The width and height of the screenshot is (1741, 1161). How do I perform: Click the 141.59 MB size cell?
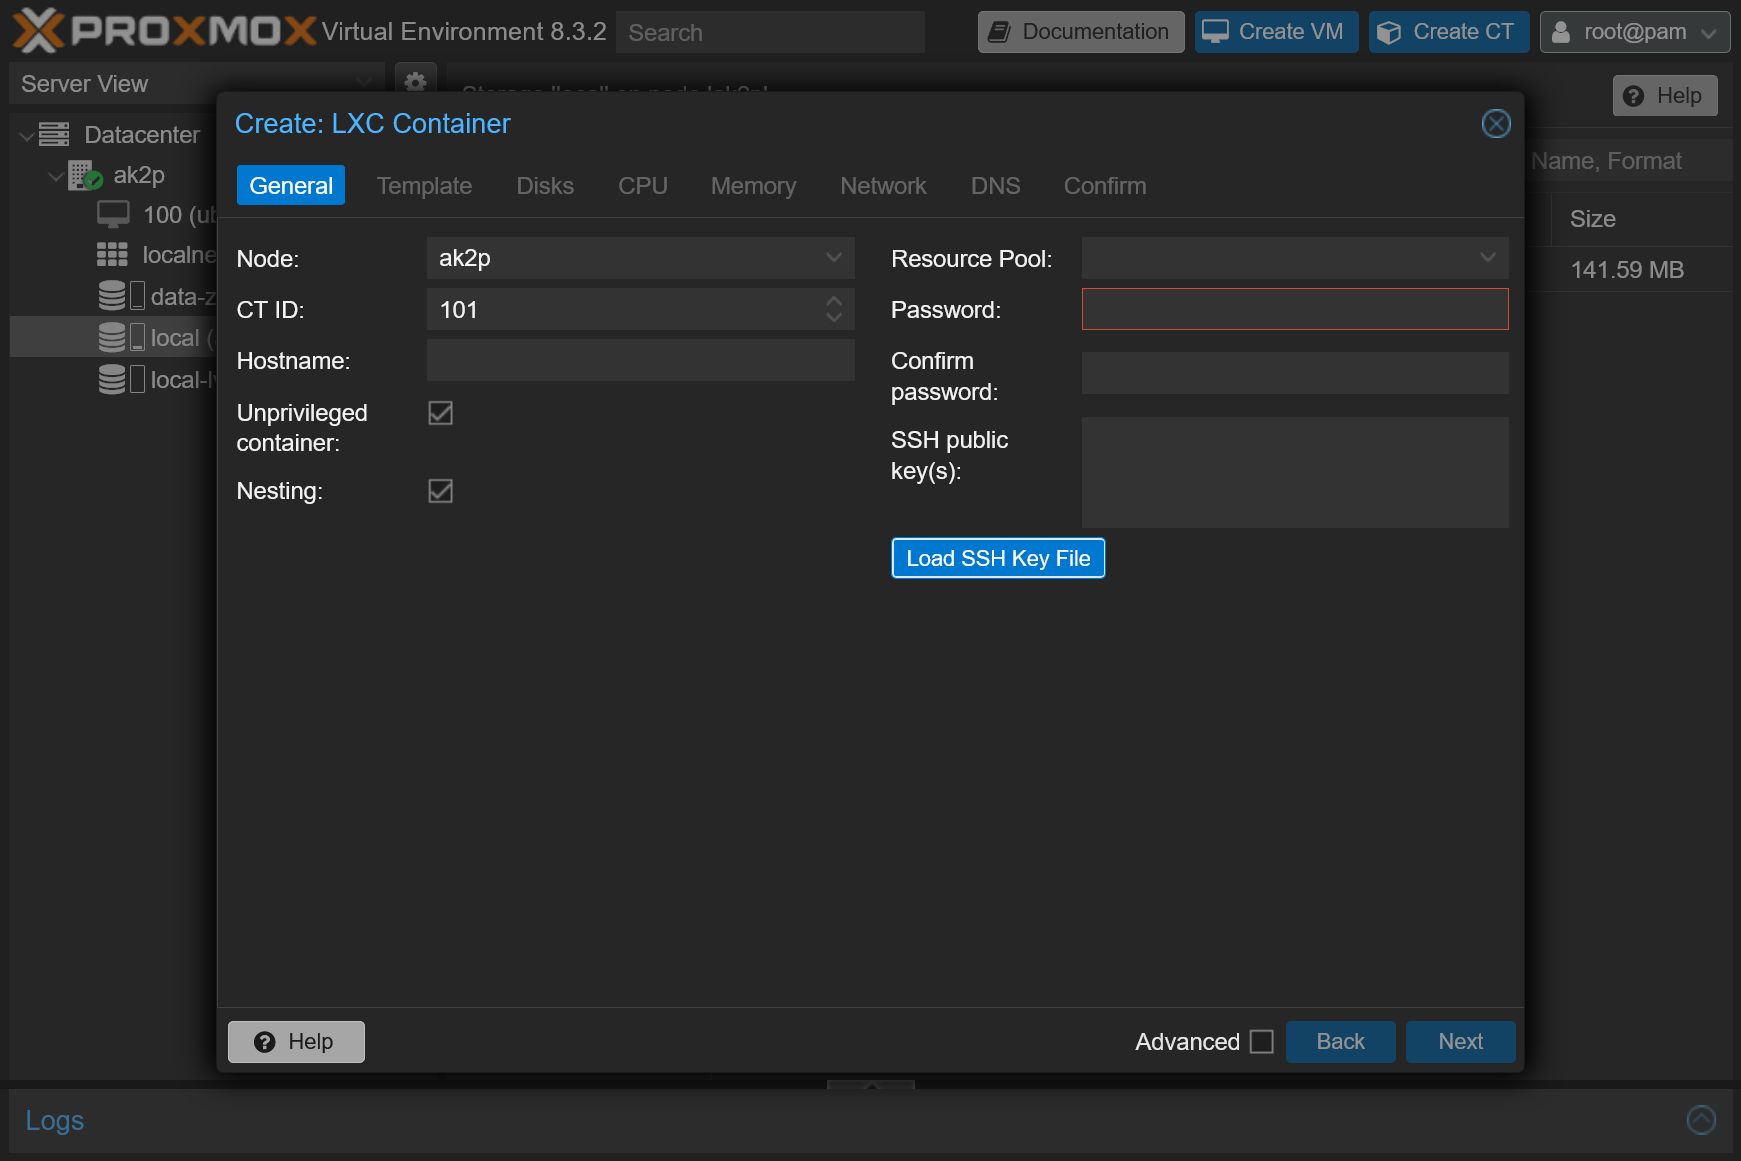click(x=1627, y=270)
